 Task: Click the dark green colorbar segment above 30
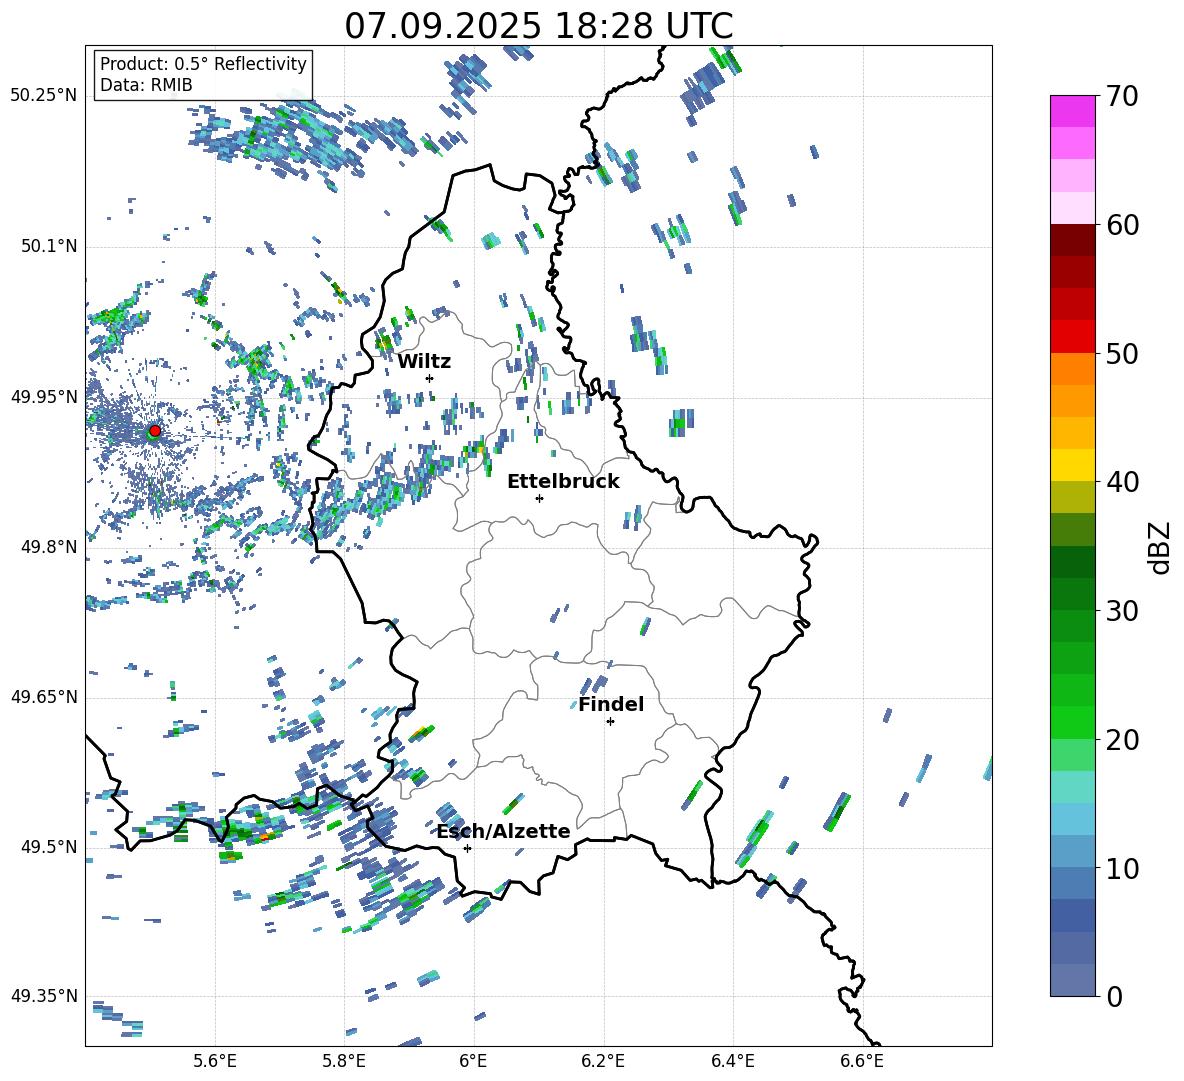(x=1073, y=594)
